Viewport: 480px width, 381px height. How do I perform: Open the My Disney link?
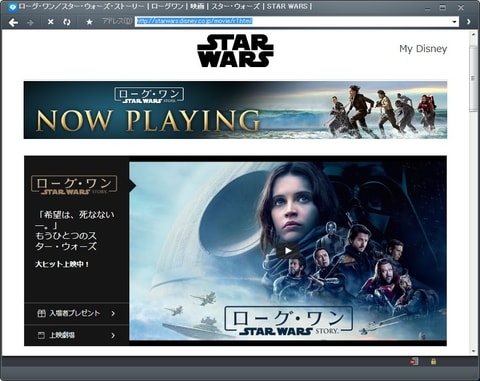coord(423,49)
